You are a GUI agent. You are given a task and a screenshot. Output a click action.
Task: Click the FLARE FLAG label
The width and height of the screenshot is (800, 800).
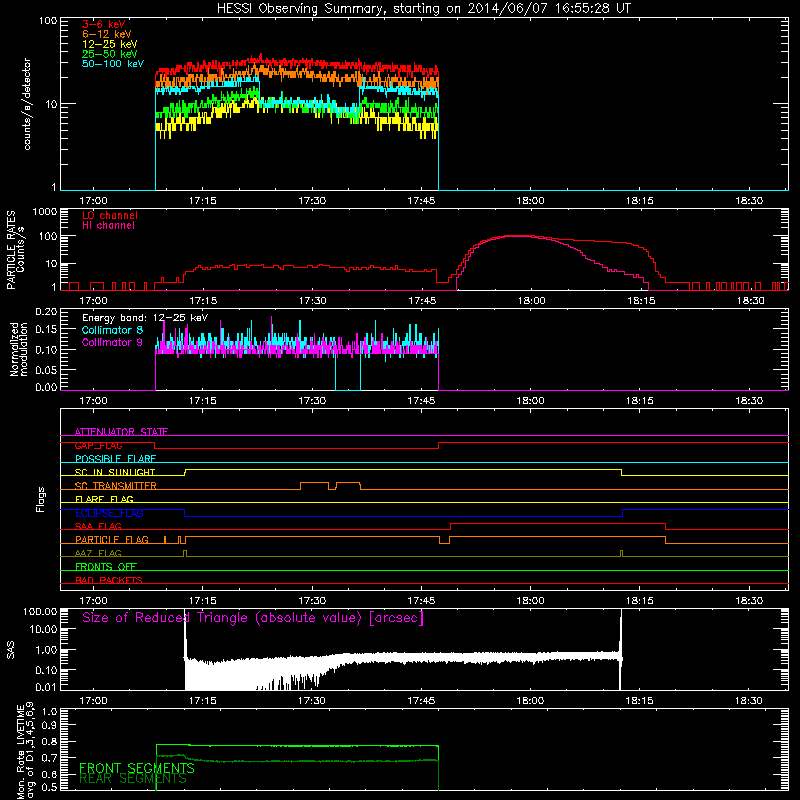pyautogui.click(x=104, y=499)
